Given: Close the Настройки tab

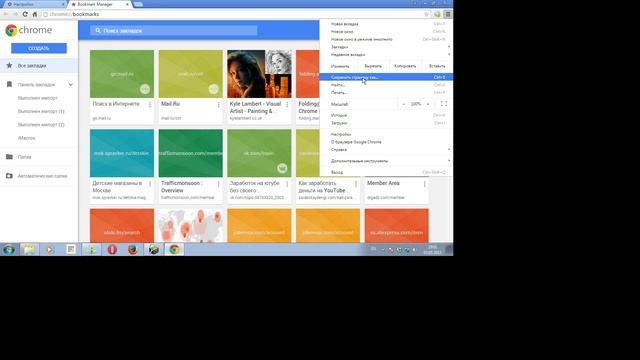Looking at the screenshot, I should pyautogui.click(x=63, y=4).
